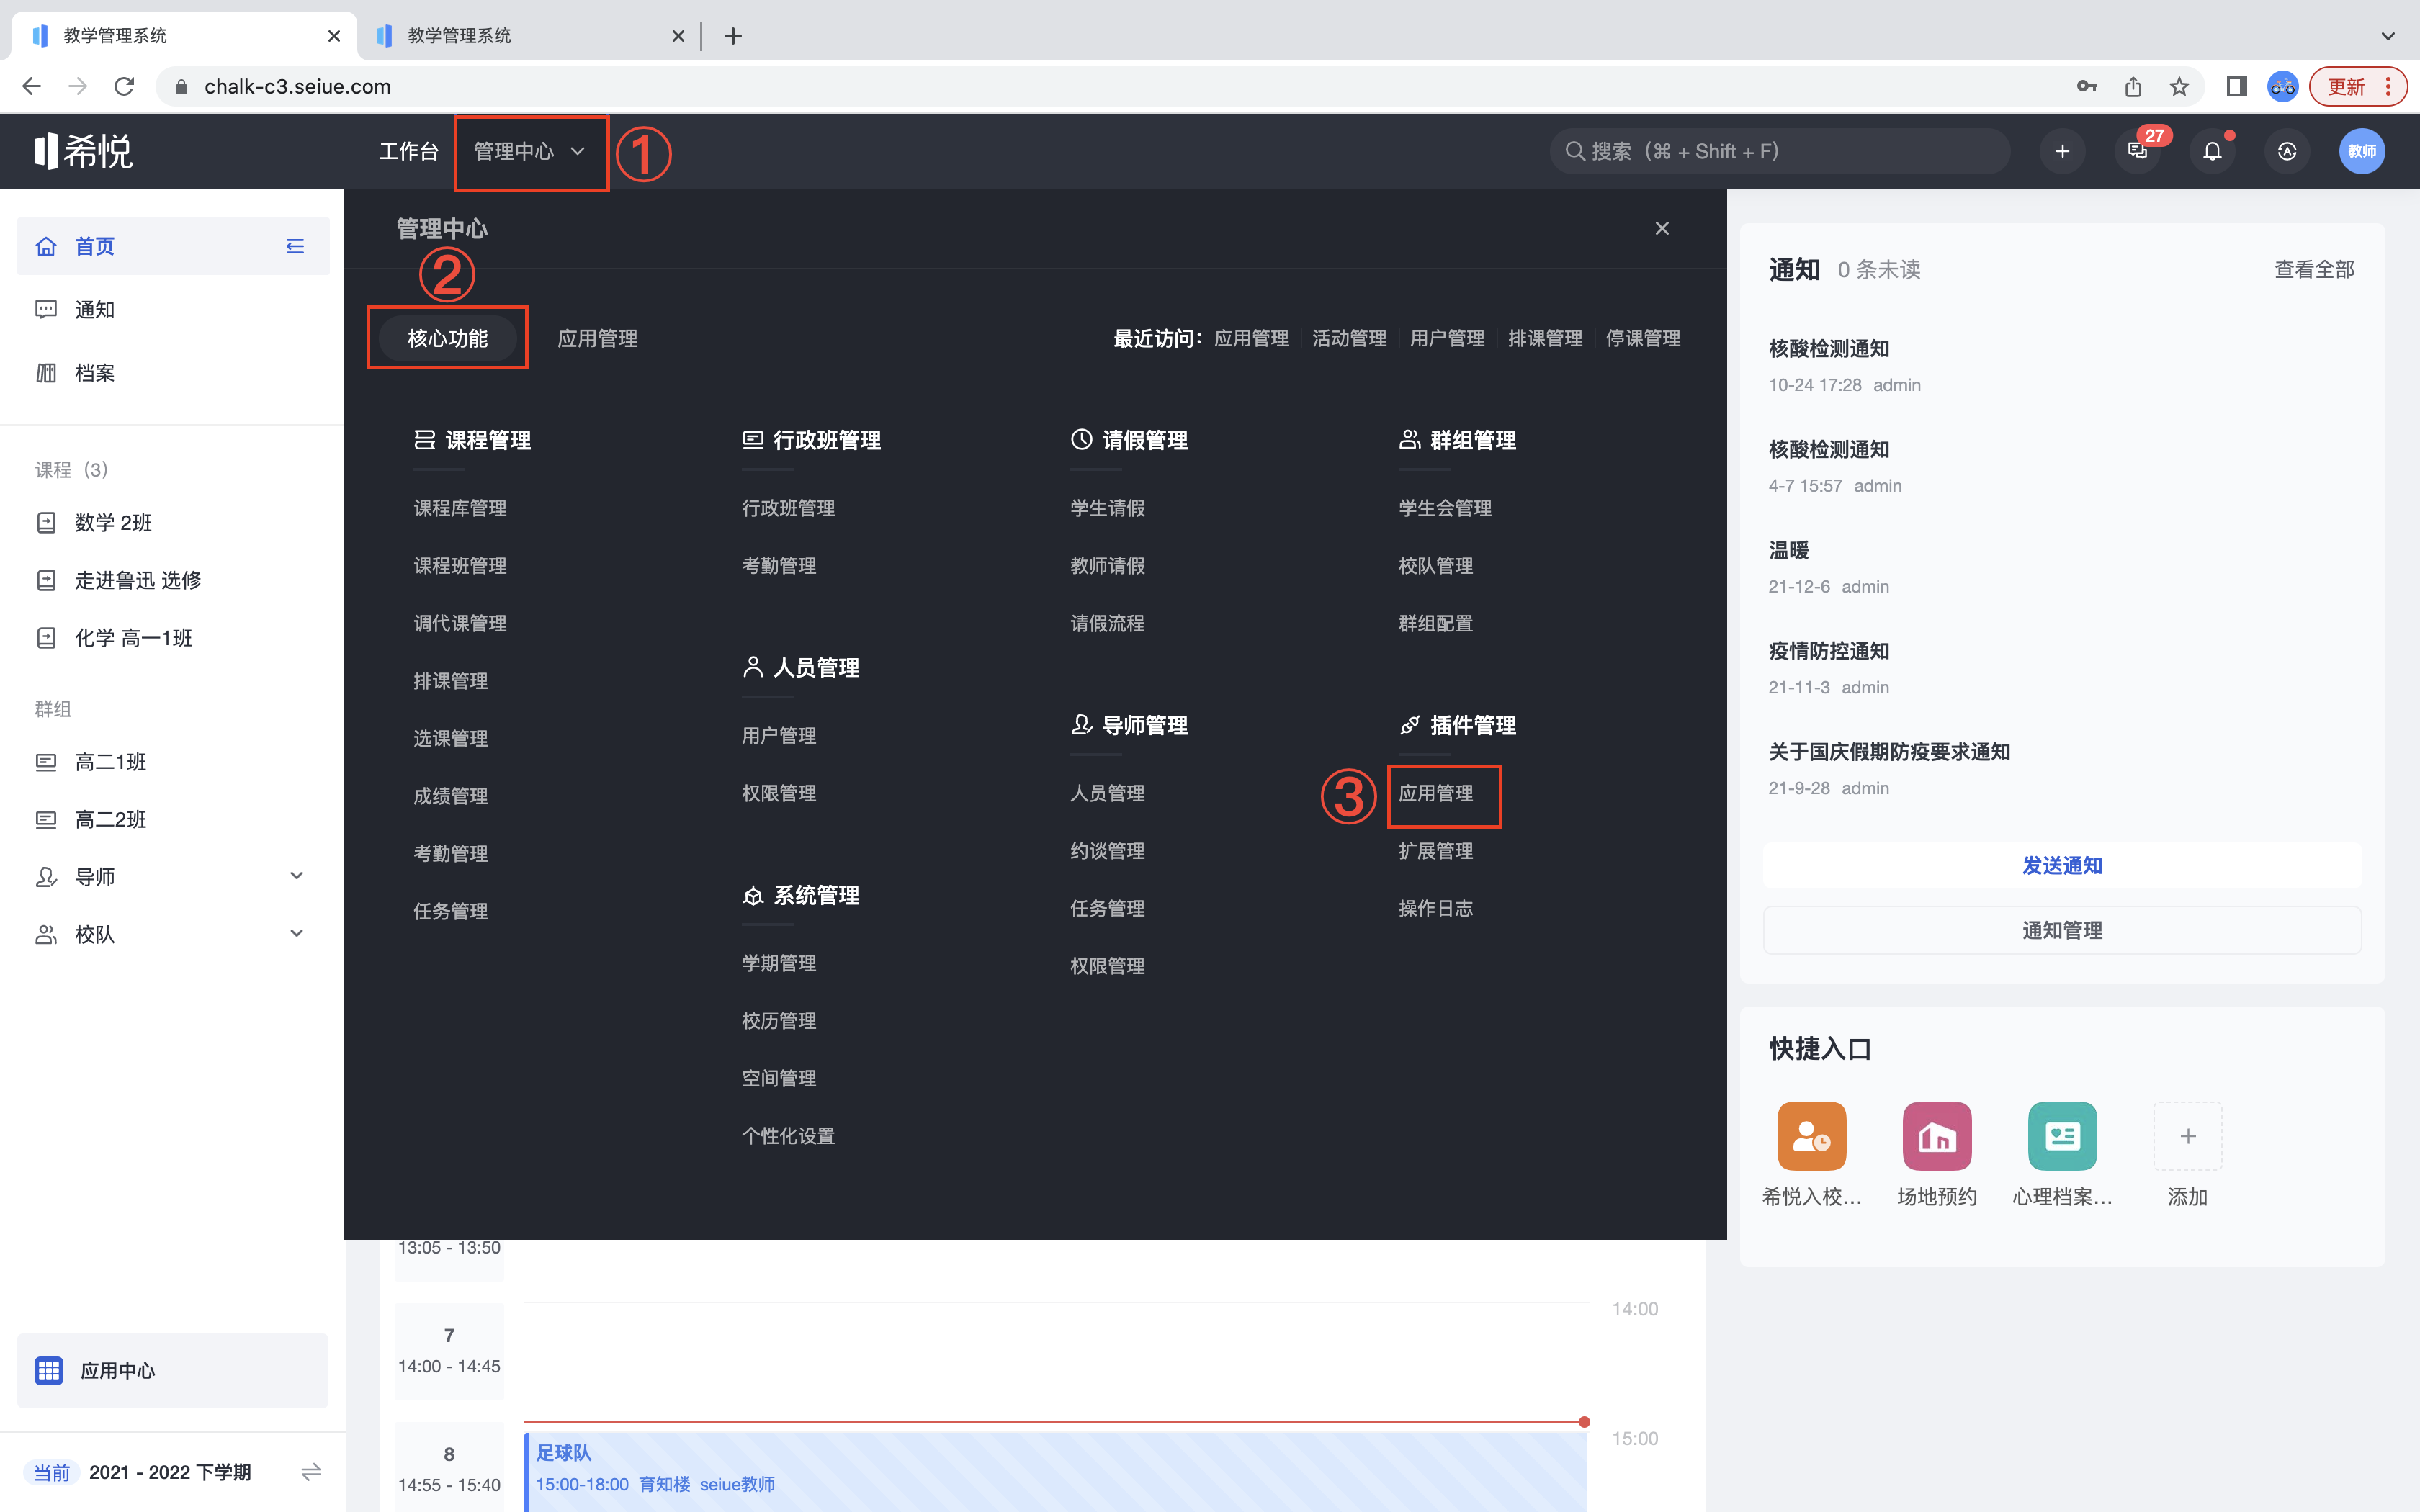Screen dimensions: 2420x1512
Task: Open the browser tab list chevron
Action: [x=2388, y=36]
